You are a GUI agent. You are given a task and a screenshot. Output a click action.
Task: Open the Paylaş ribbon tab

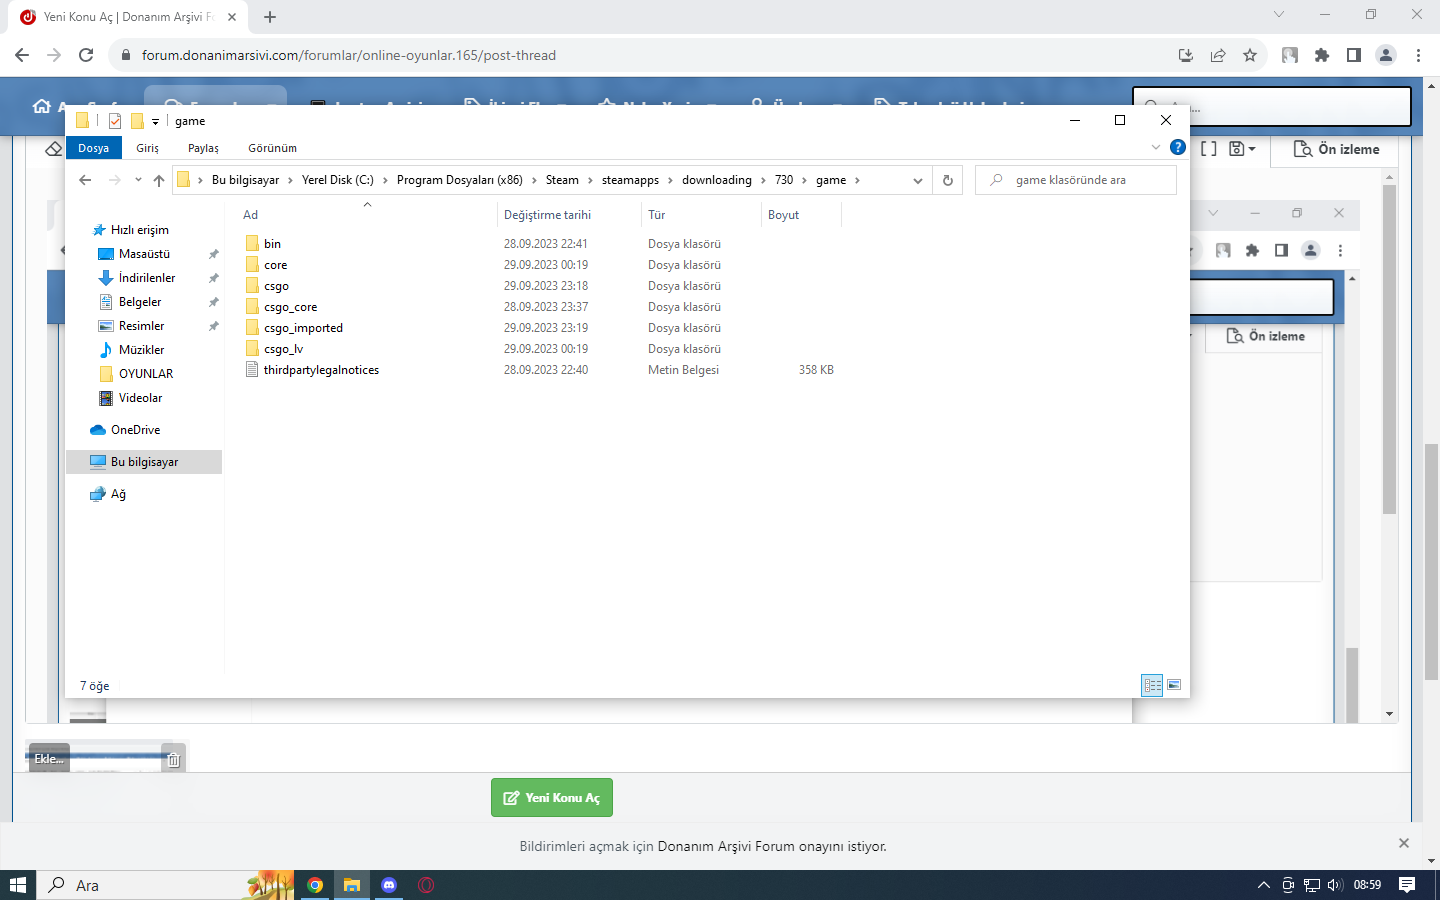pyautogui.click(x=203, y=148)
